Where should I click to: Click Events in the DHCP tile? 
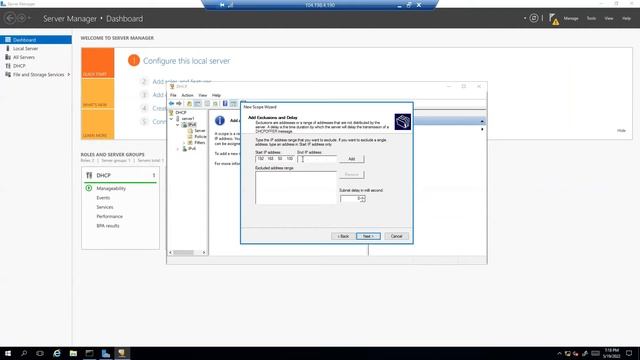coord(103,198)
